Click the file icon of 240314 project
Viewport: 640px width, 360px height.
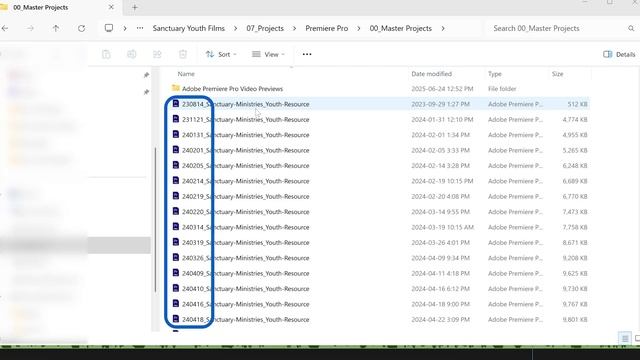(x=176, y=227)
